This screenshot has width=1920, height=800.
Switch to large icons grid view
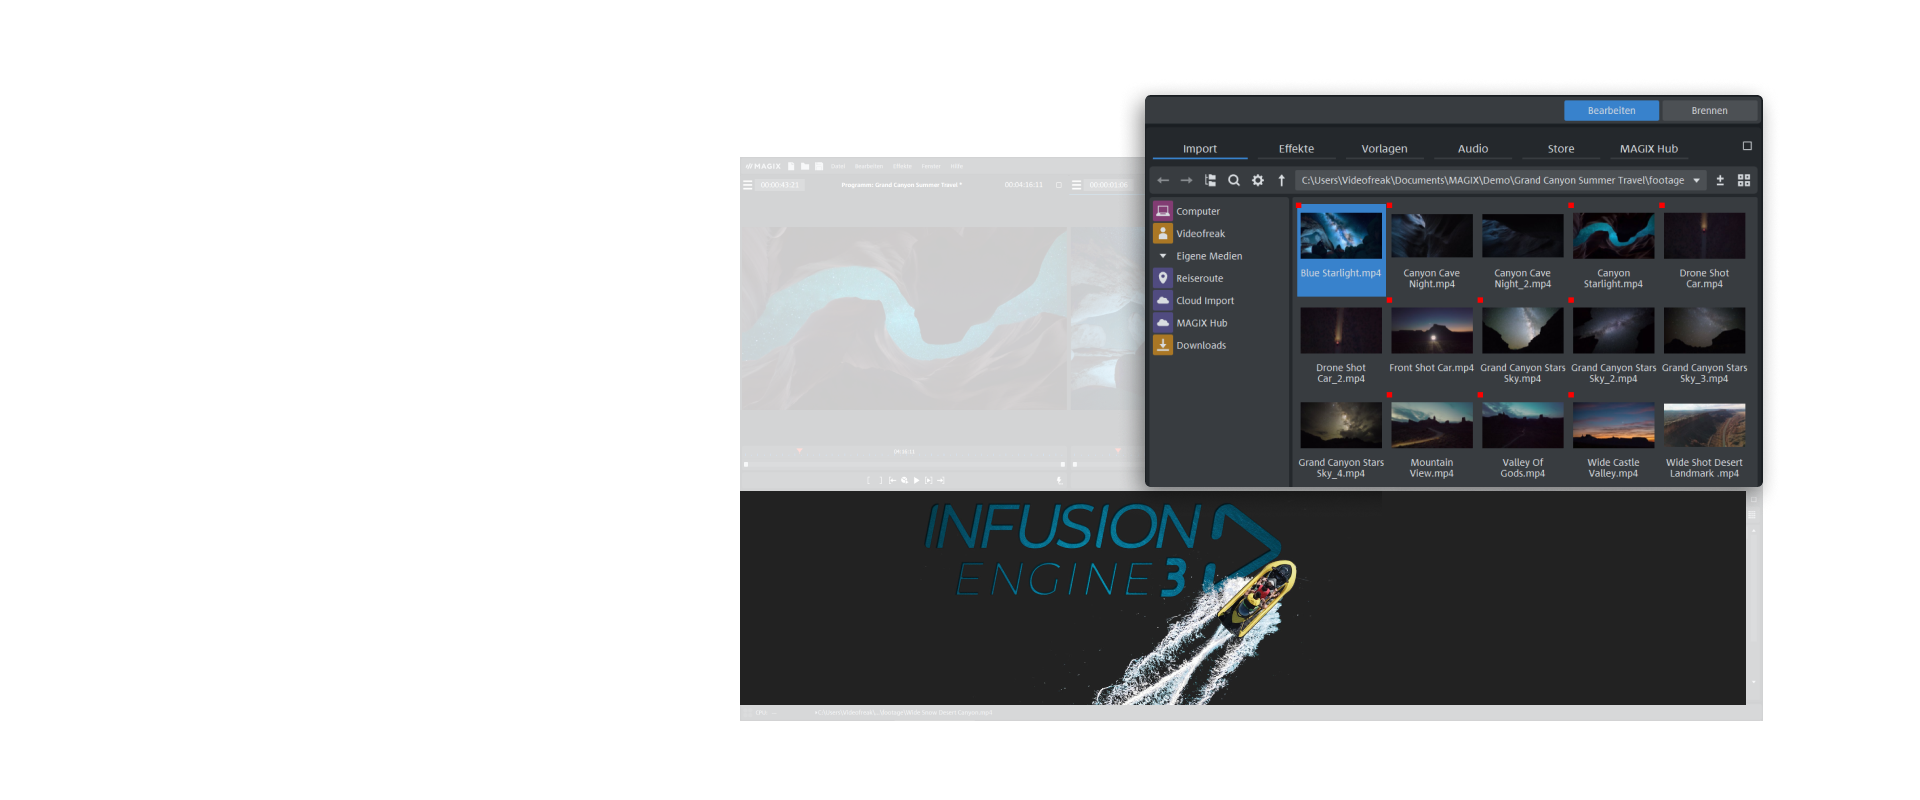1744,181
